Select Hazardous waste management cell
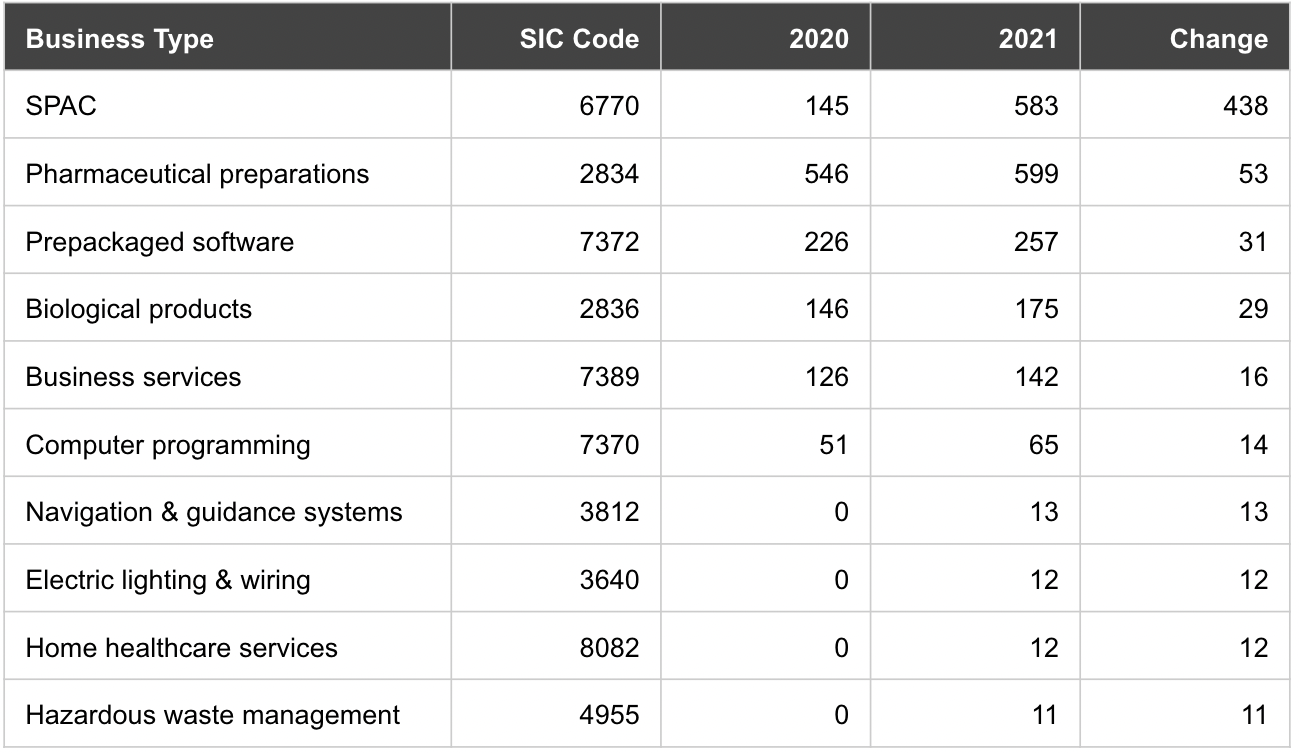This screenshot has height=753, width=1299. point(213,716)
